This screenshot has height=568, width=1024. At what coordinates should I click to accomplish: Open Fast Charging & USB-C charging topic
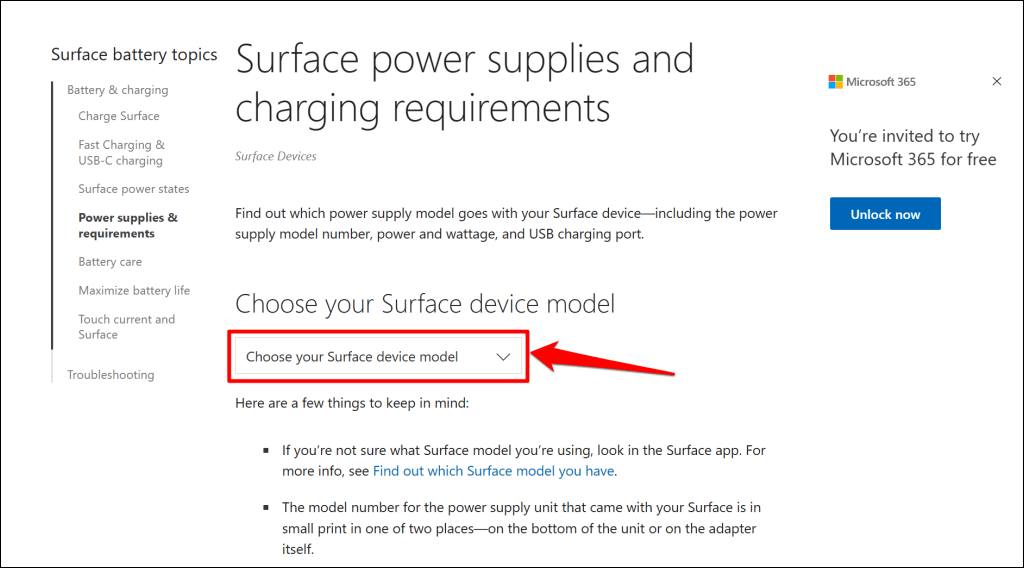[x=121, y=153]
